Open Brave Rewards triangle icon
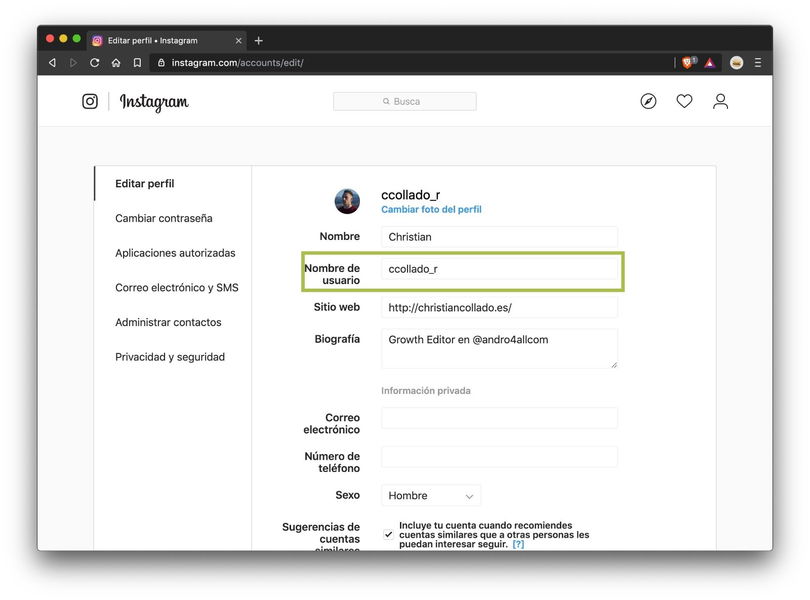The height and width of the screenshot is (600, 810). (710, 63)
